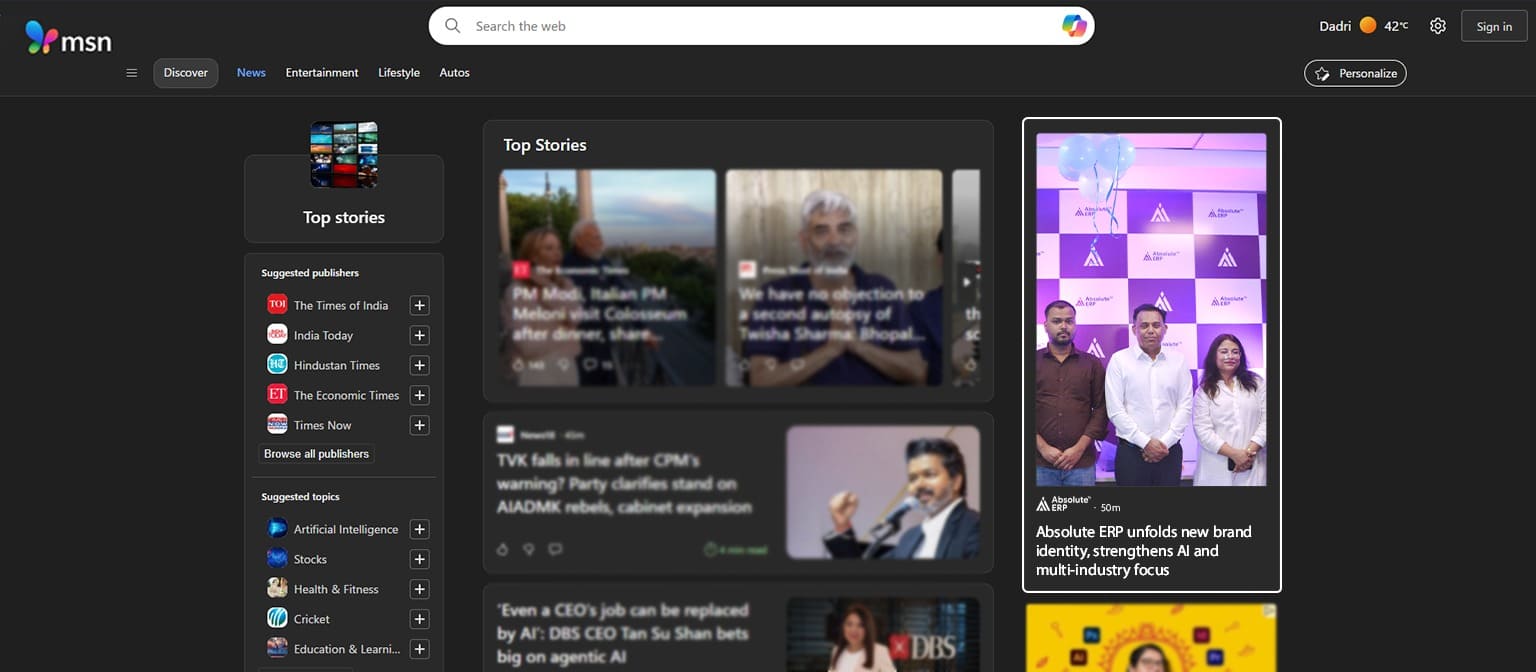The height and width of the screenshot is (672, 1536).
Task: Follow Hindustan Times with plus button
Action: point(420,365)
